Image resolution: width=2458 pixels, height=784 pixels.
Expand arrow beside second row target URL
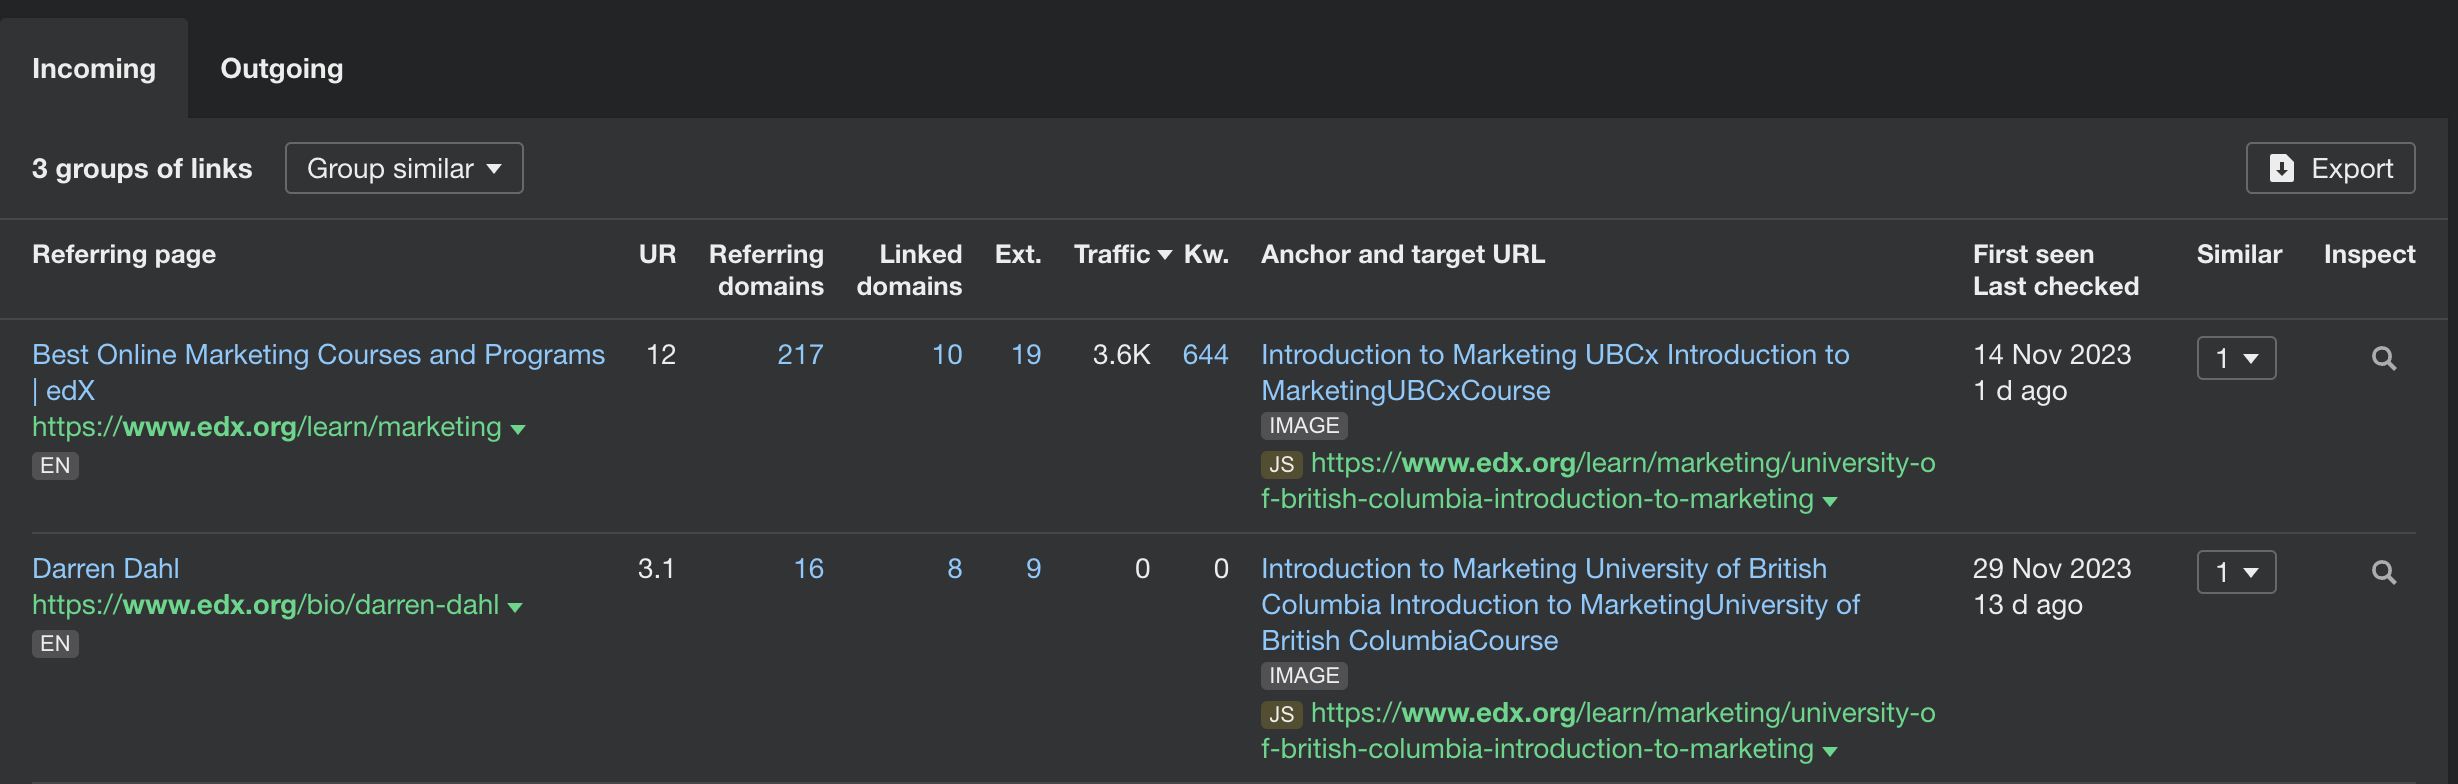(x=1830, y=751)
